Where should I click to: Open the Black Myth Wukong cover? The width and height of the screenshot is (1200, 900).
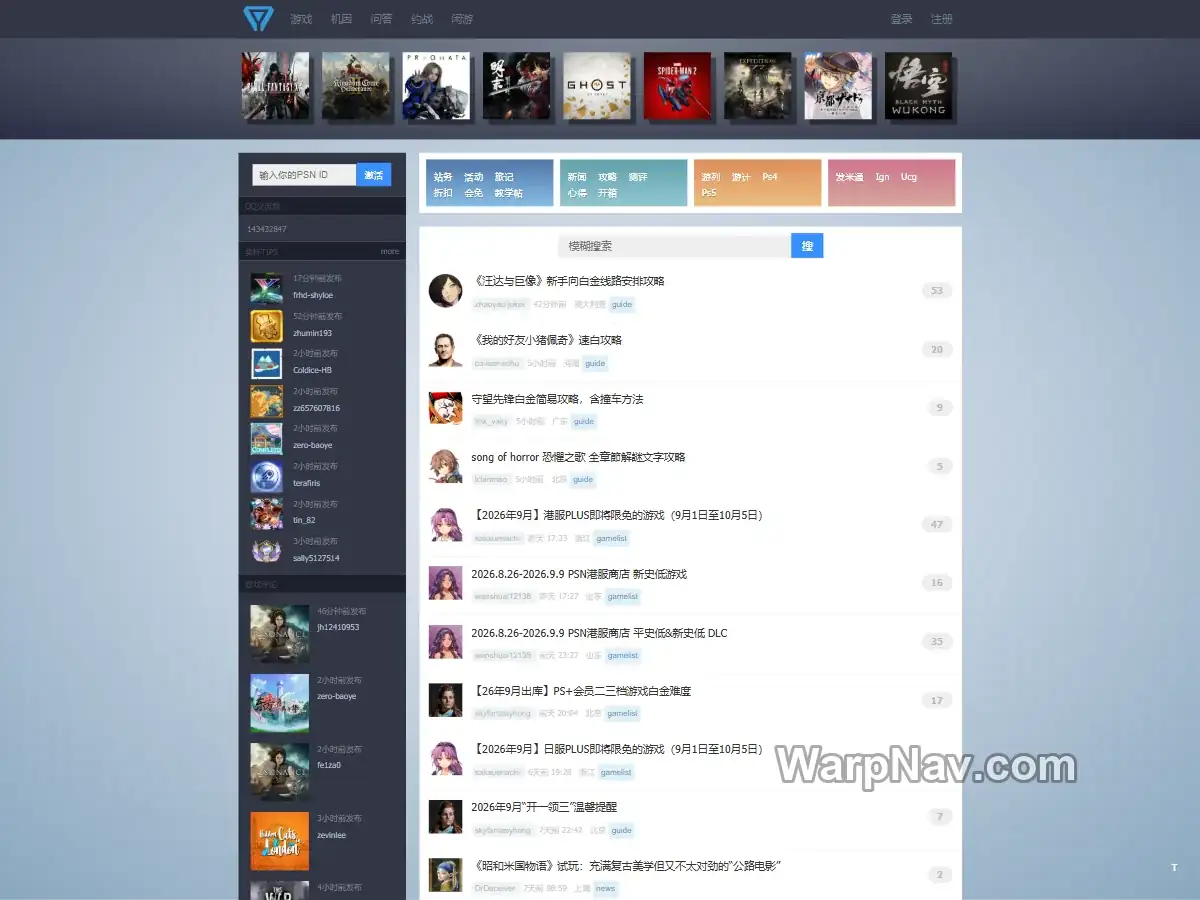click(x=918, y=86)
